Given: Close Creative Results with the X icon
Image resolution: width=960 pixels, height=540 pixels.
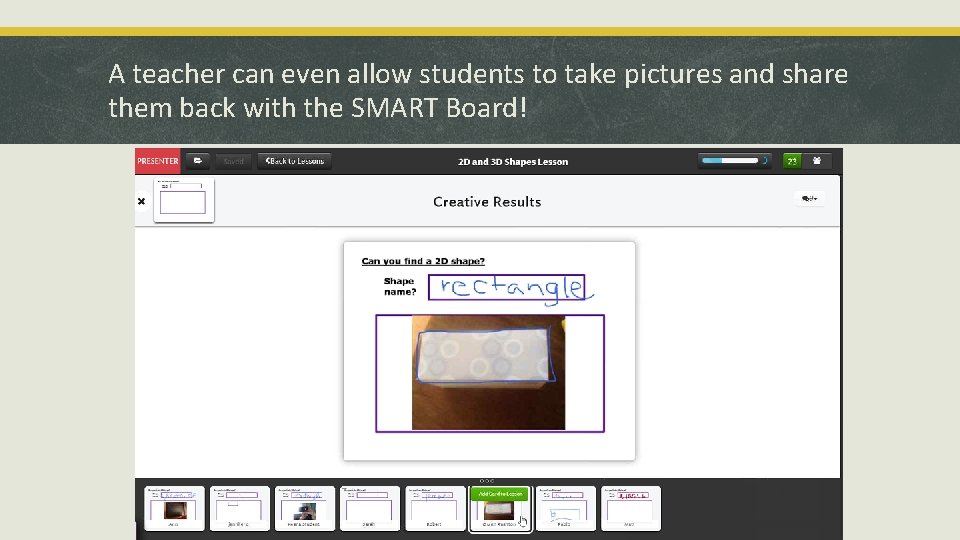Looking at the screenshot, I should pyautogui.click(x=141, y=201).
